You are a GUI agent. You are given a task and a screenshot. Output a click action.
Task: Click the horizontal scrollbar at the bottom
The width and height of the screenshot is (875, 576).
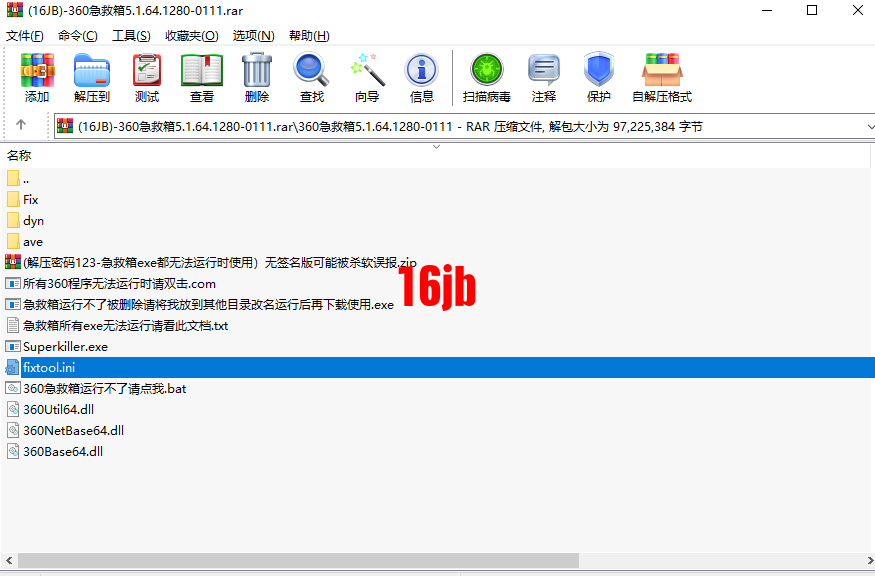point(300,559)
